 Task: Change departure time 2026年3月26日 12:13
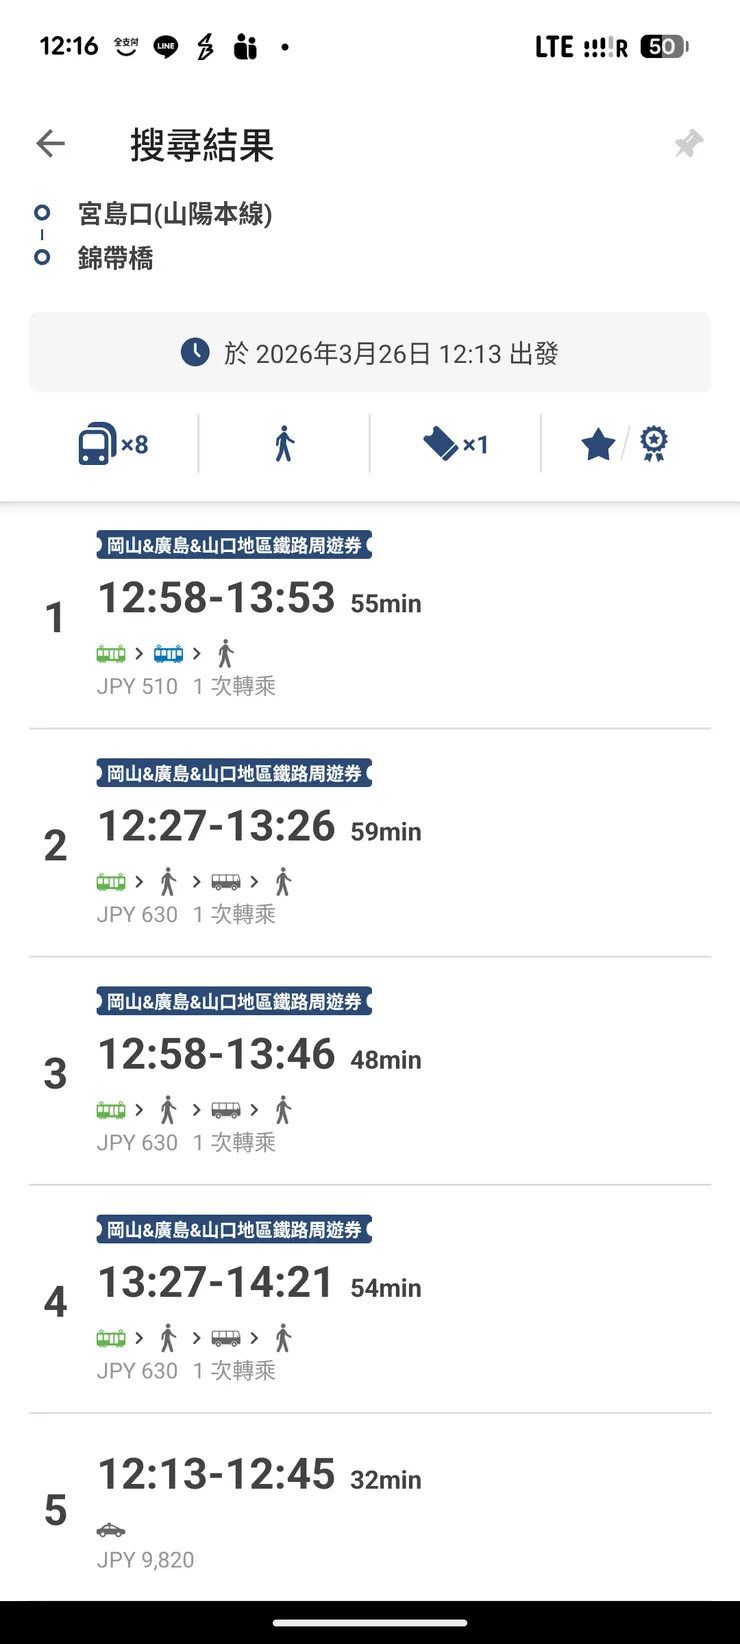point(370,353)
